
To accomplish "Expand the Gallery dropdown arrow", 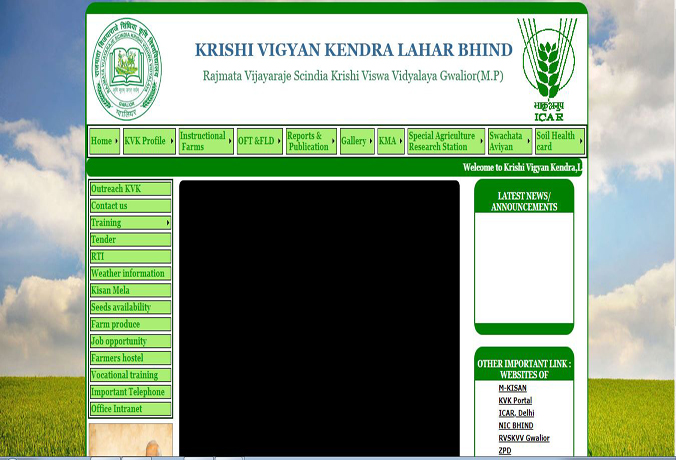I will tap(371, 141).
